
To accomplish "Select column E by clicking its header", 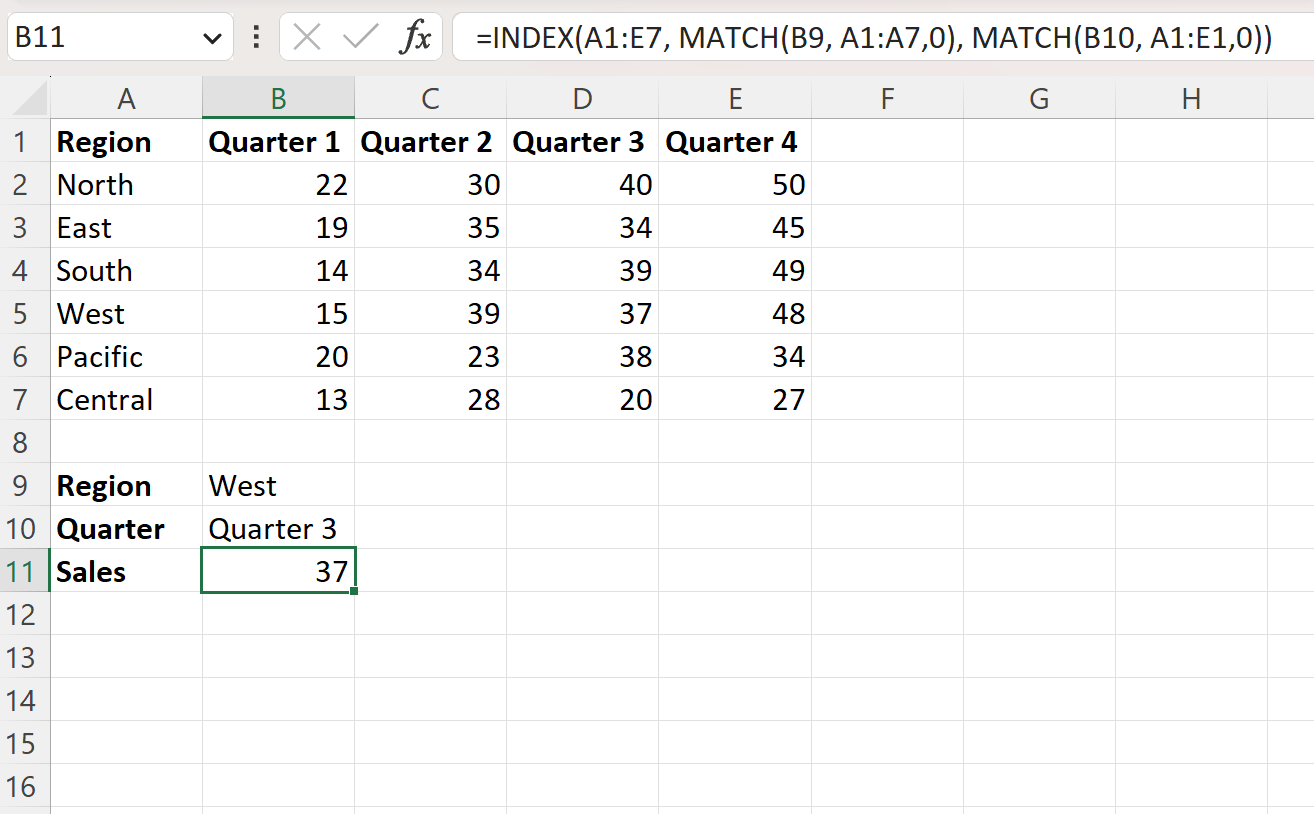I will [x=735, y=98].
